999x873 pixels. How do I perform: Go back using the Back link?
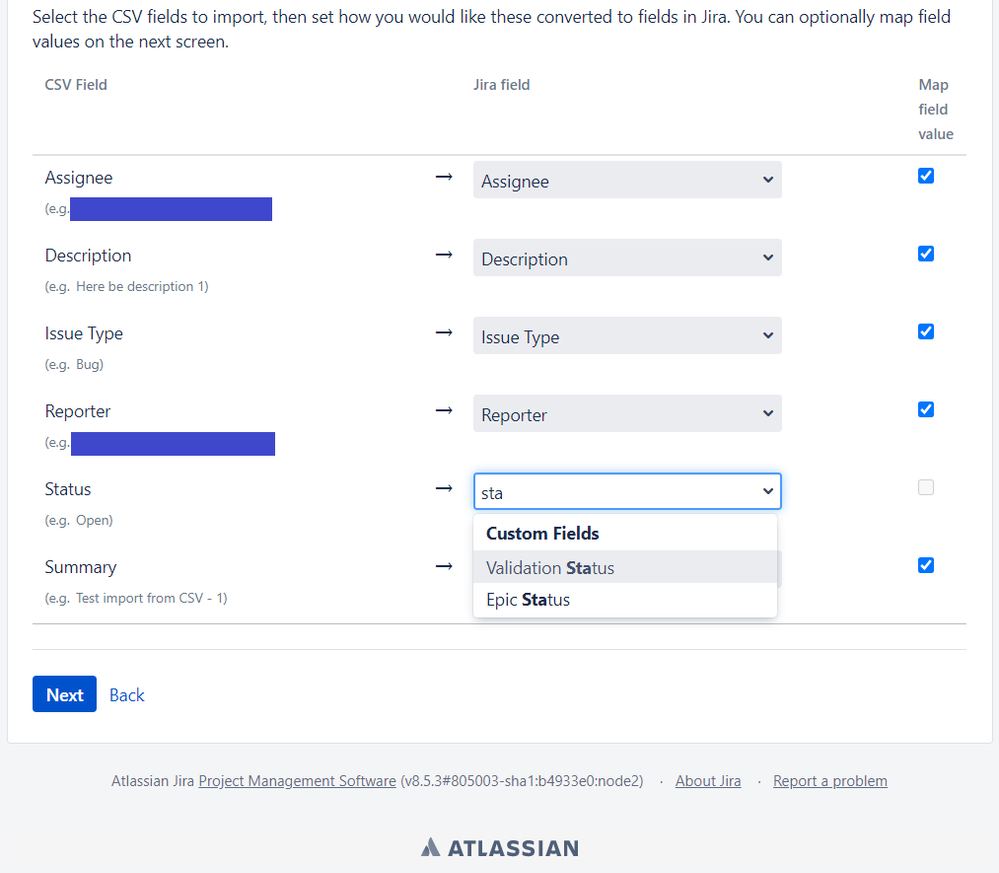pos(127,695)
